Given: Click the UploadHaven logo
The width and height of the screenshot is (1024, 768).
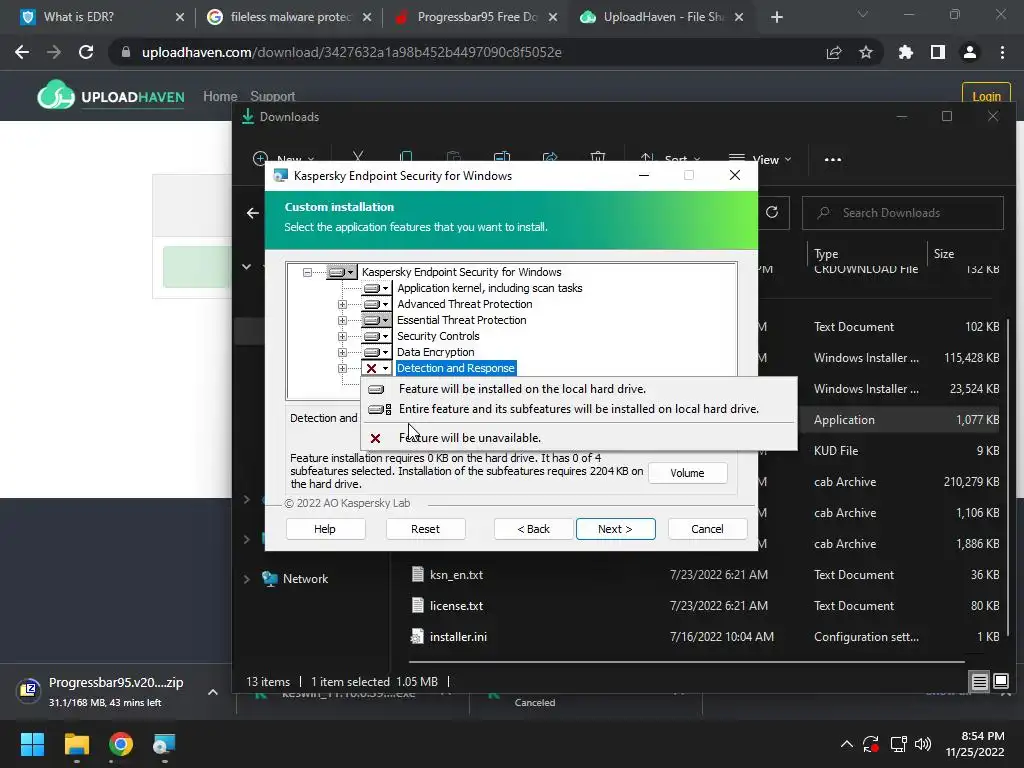Looking at the screenshot, I should 111,96.
